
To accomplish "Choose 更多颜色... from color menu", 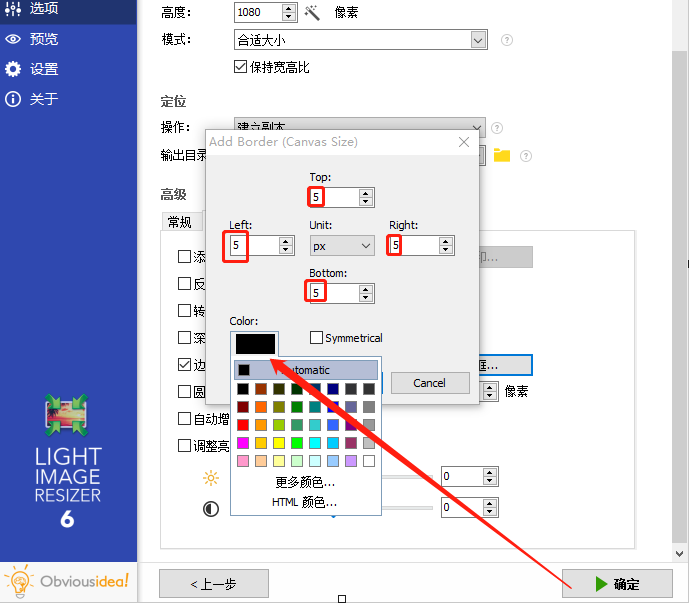I will click(305, 482).
